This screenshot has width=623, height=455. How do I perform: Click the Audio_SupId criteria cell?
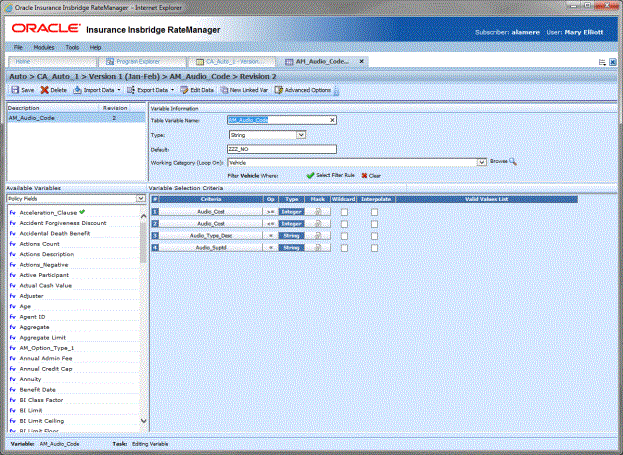(211, 248)
